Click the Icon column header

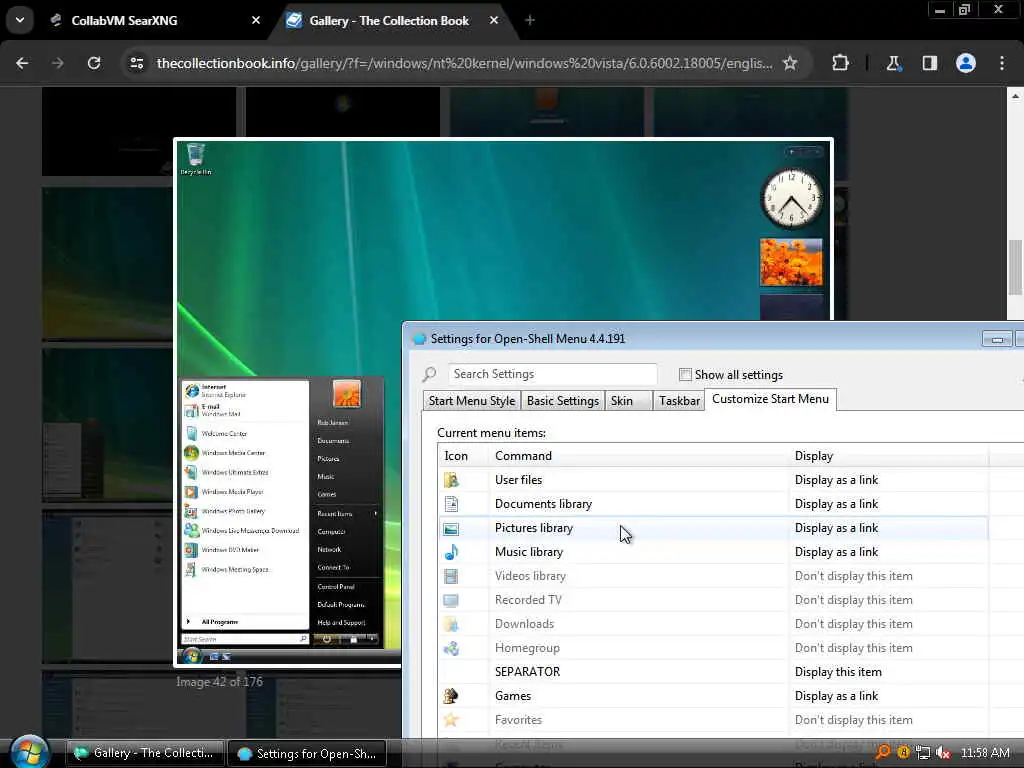click(x=464, y=456)
